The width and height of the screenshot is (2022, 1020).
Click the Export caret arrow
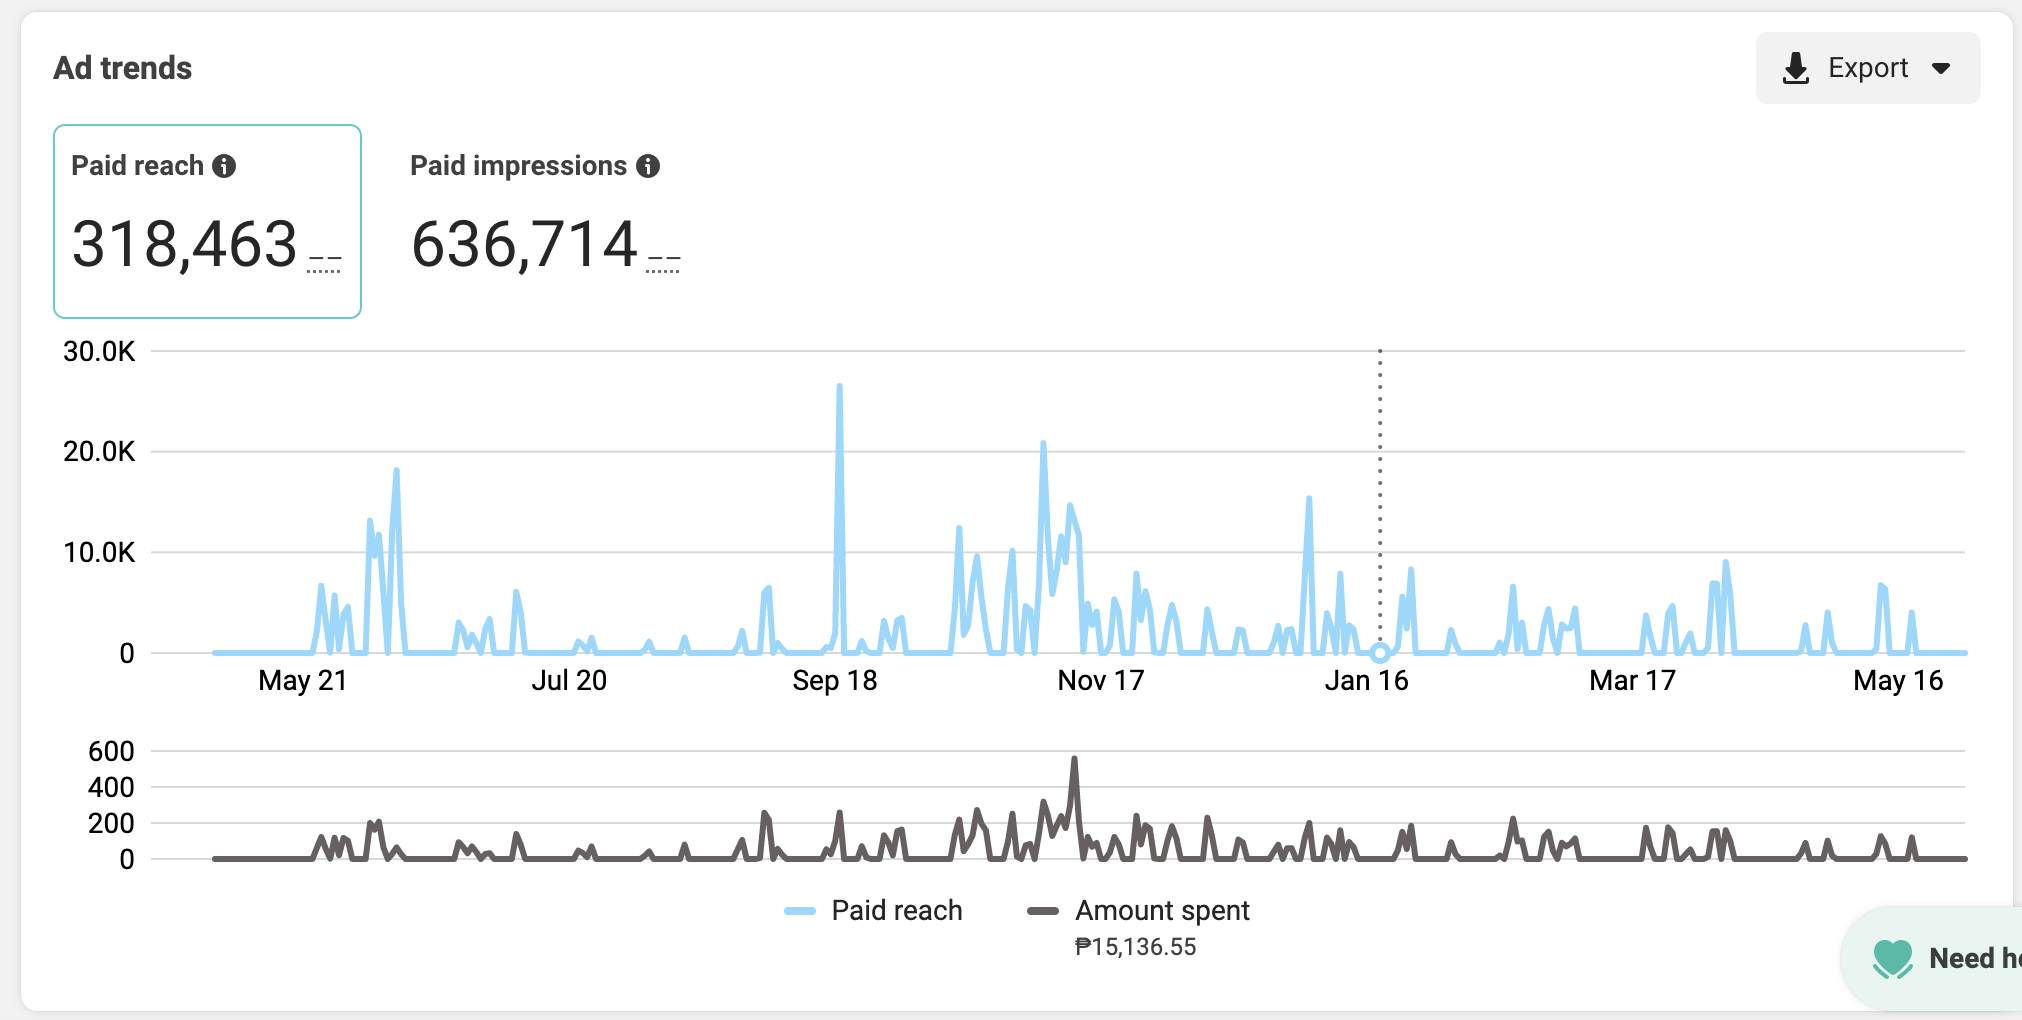coord(1941,68)
